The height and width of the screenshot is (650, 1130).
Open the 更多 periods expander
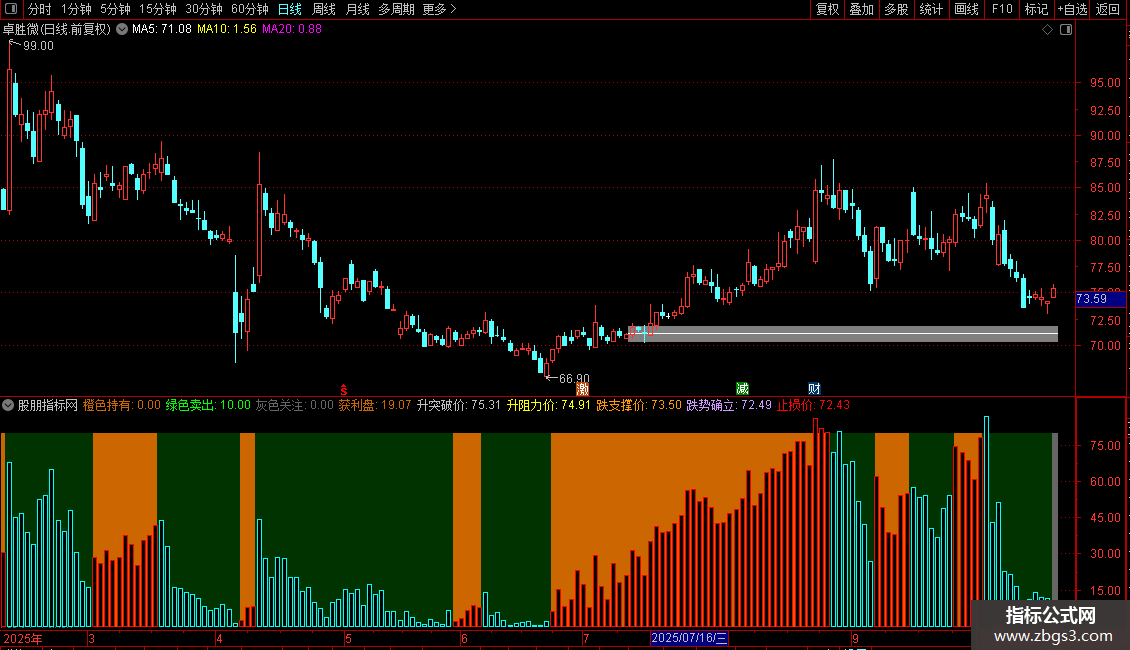click(440, 9)
